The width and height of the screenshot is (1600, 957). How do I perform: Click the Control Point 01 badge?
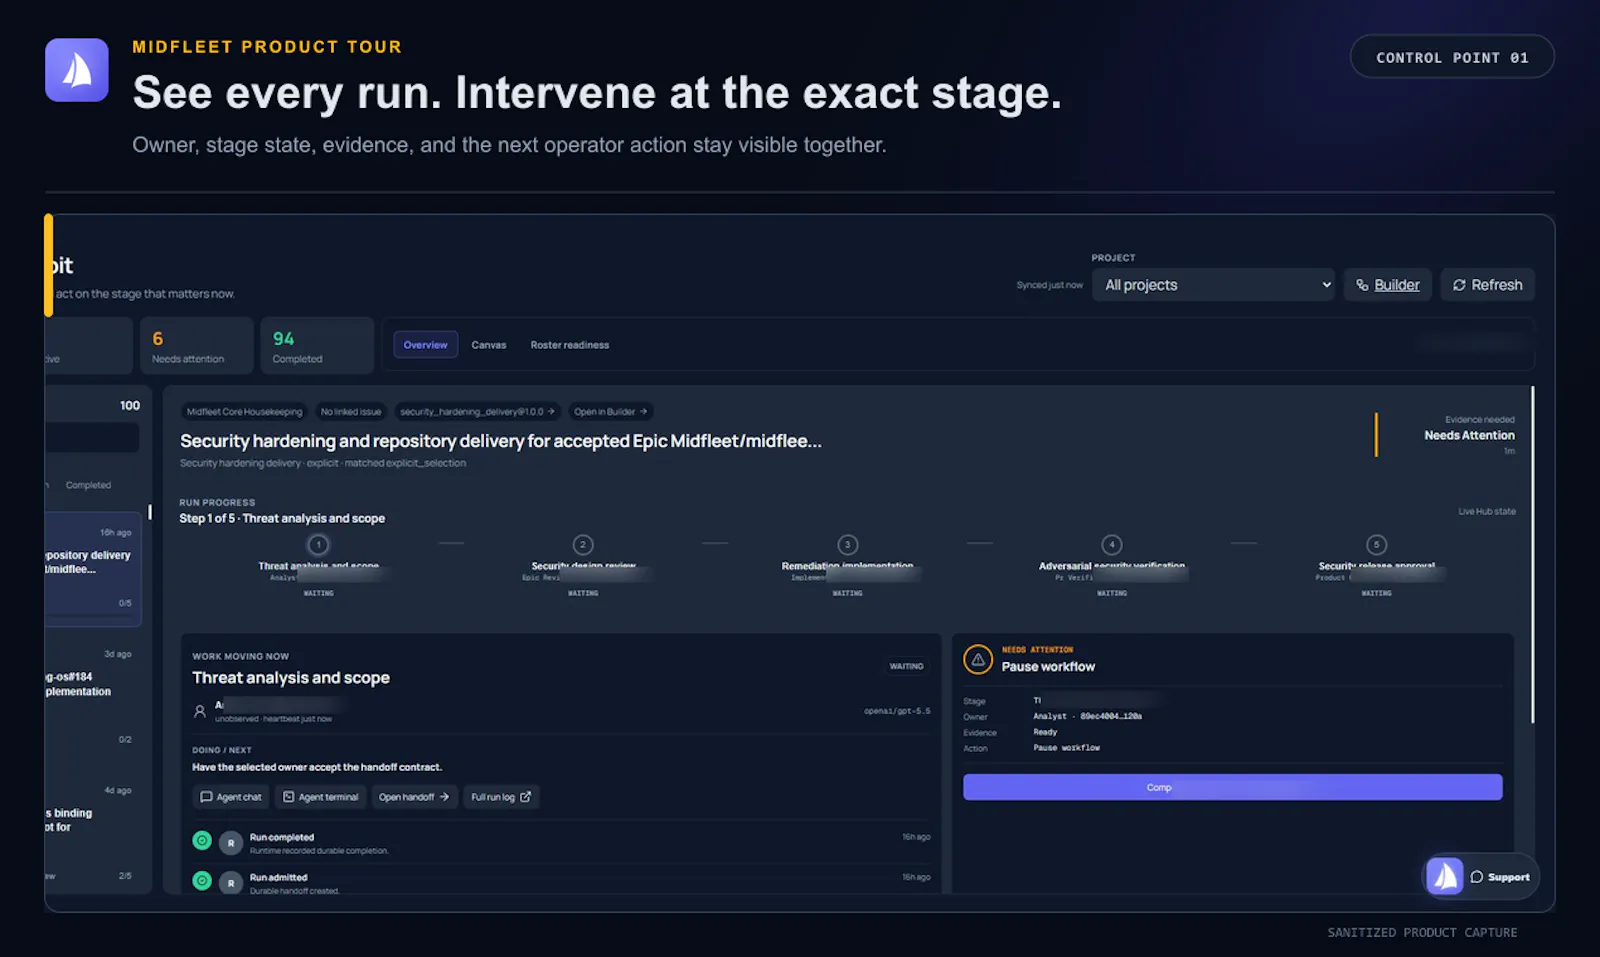click(x=1452, y=57)
